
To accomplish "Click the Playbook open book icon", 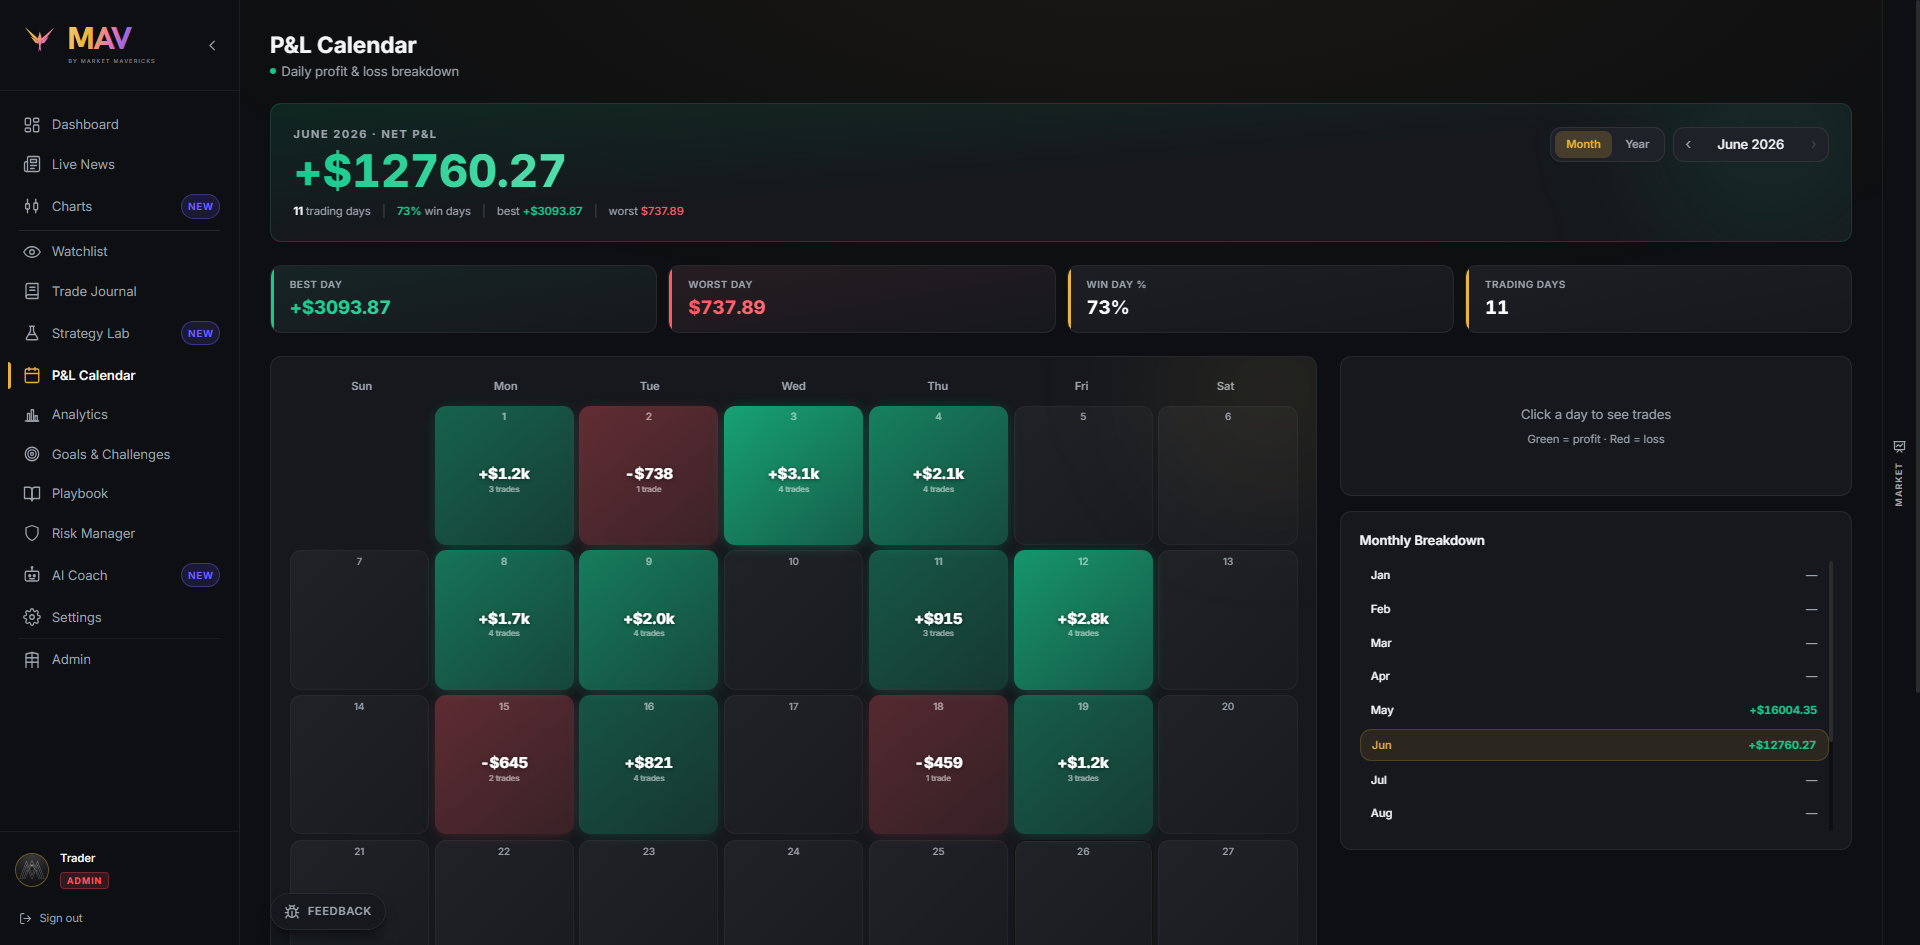I will (x=32, y=494).
